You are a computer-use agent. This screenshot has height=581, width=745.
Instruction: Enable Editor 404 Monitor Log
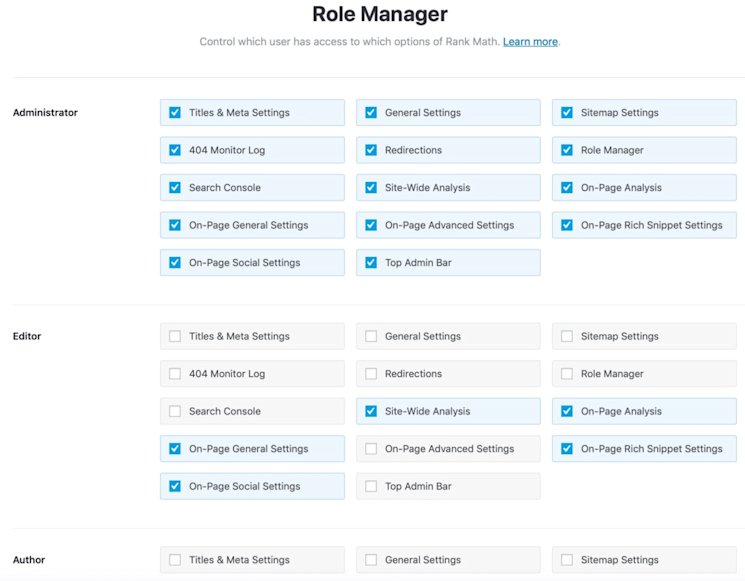click(175, 374)
